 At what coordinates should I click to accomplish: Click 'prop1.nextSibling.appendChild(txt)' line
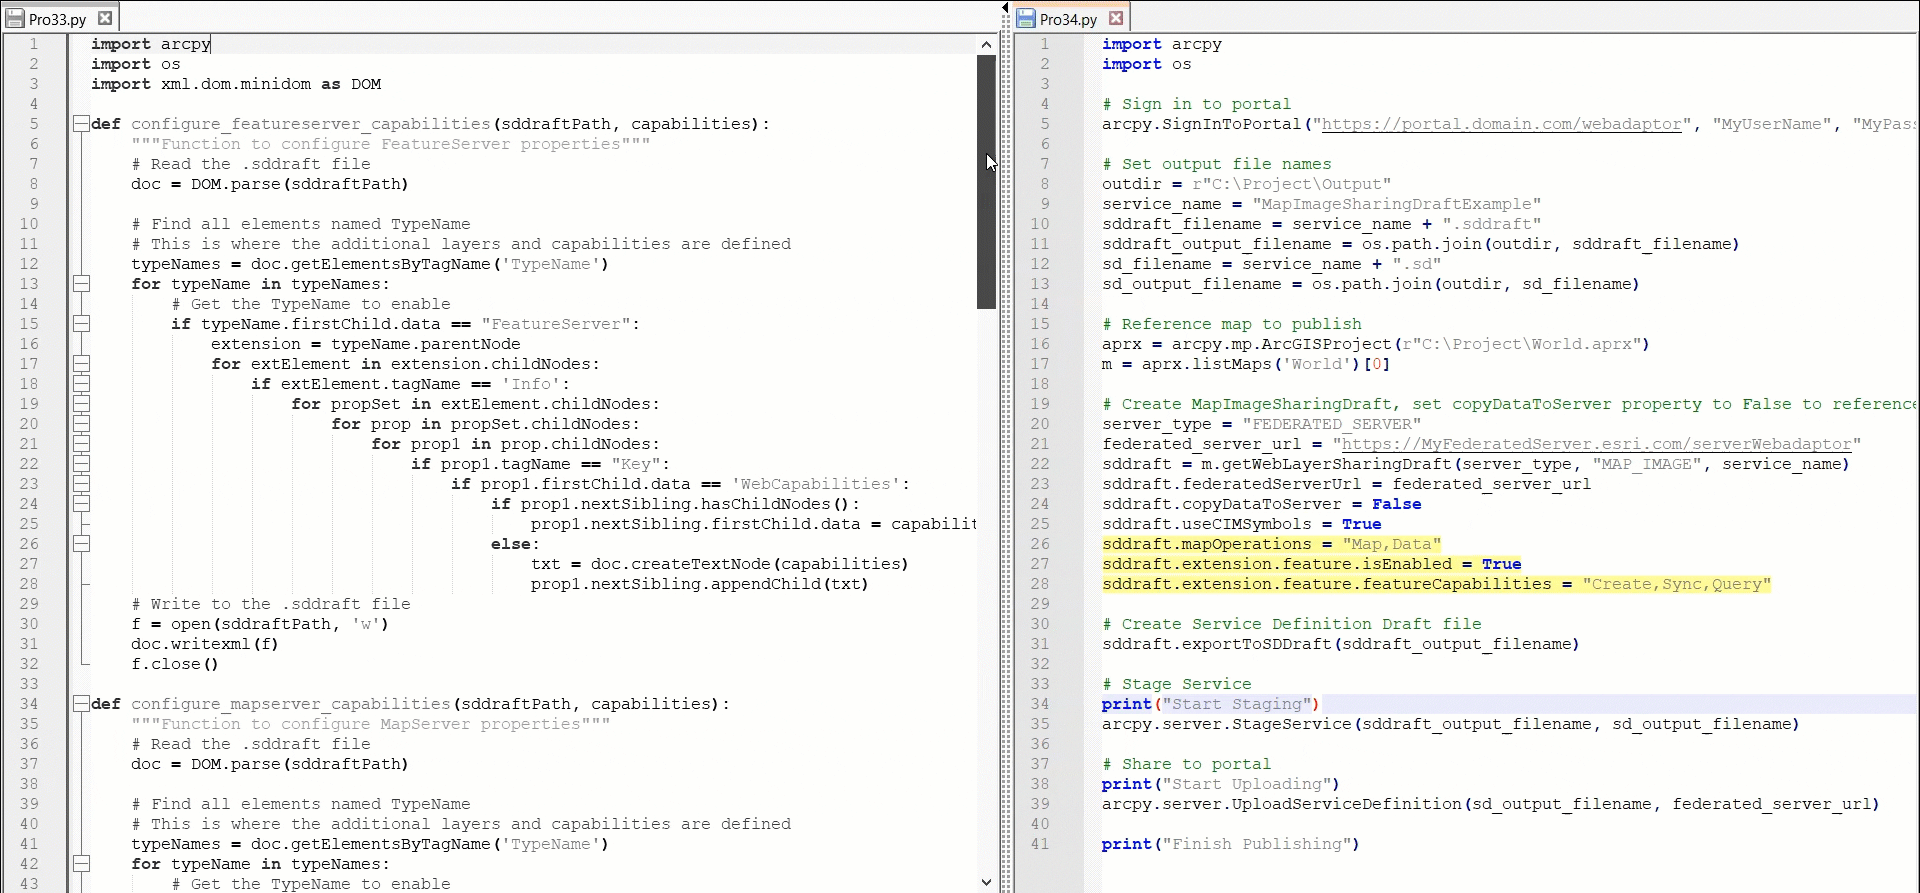(700, 584)
